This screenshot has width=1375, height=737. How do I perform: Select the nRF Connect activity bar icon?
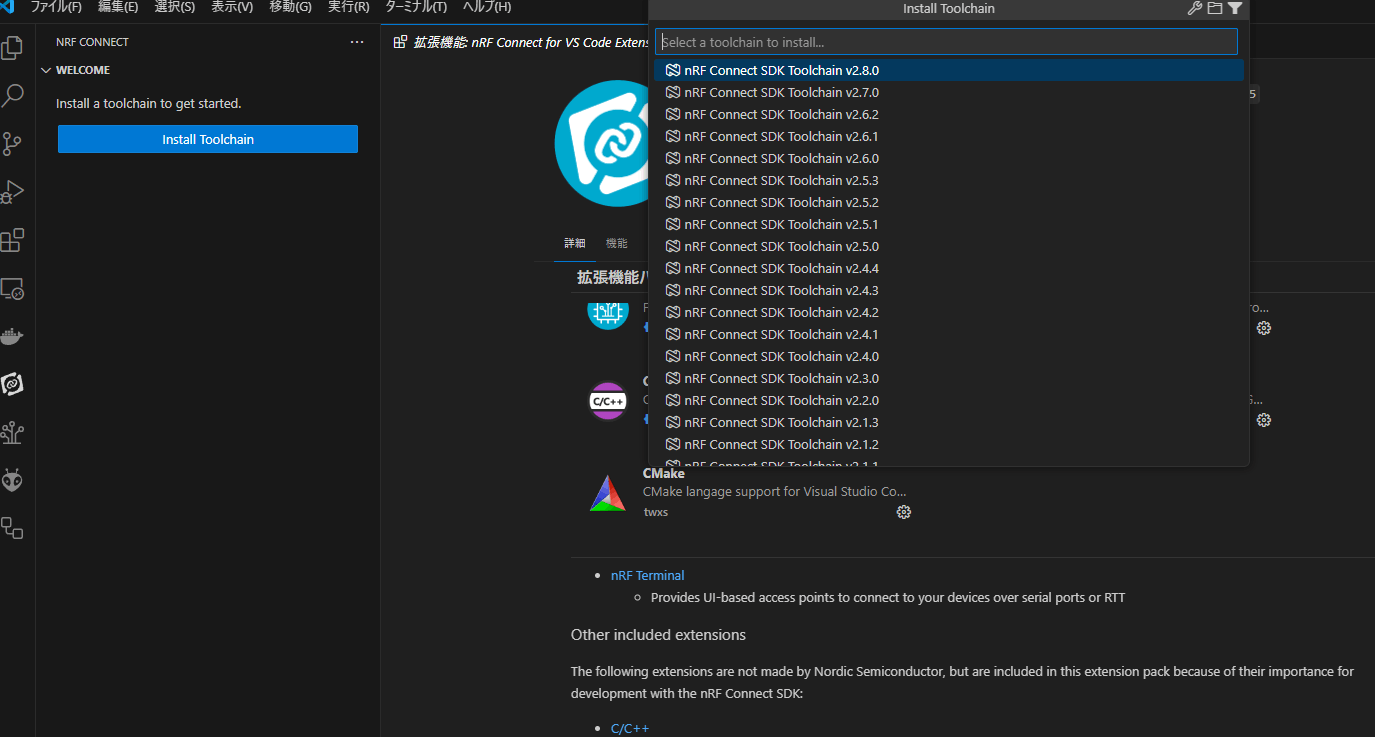tap(12, 384)
